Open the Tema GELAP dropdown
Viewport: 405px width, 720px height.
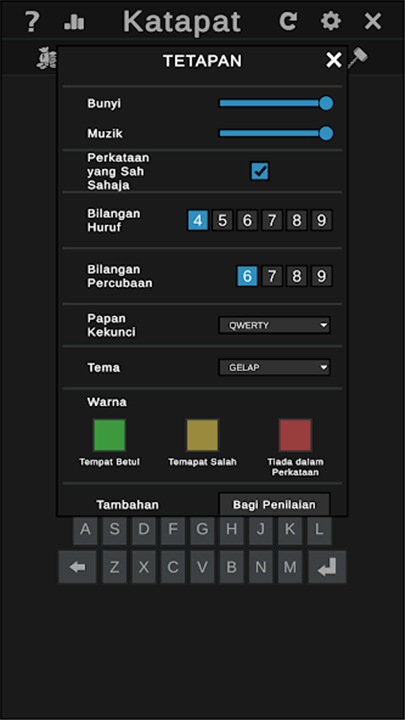[x=275, y=367]
